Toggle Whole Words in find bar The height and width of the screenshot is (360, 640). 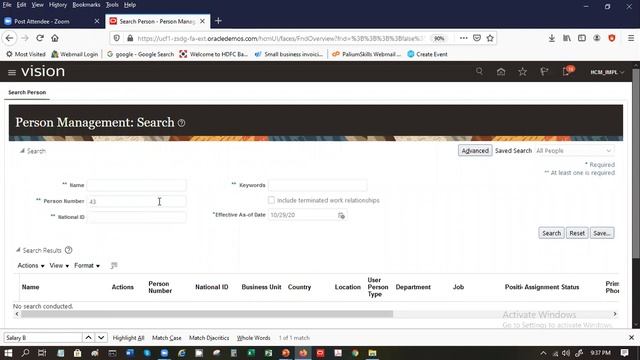click(253, 338)
